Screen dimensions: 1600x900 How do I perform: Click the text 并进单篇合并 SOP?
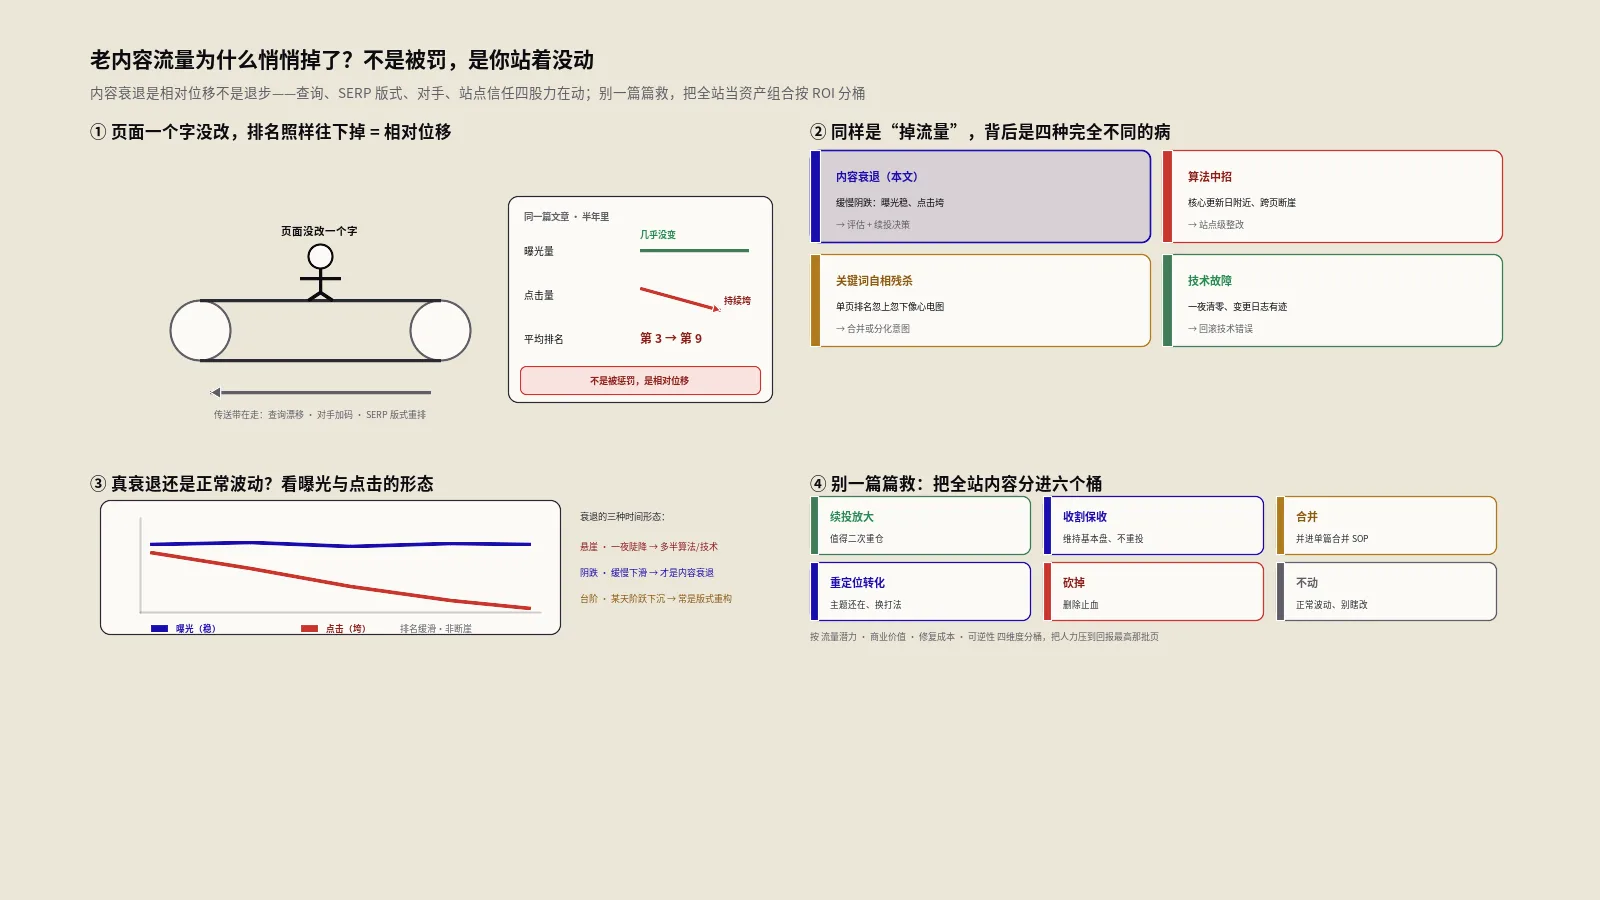click(1332, 539)
